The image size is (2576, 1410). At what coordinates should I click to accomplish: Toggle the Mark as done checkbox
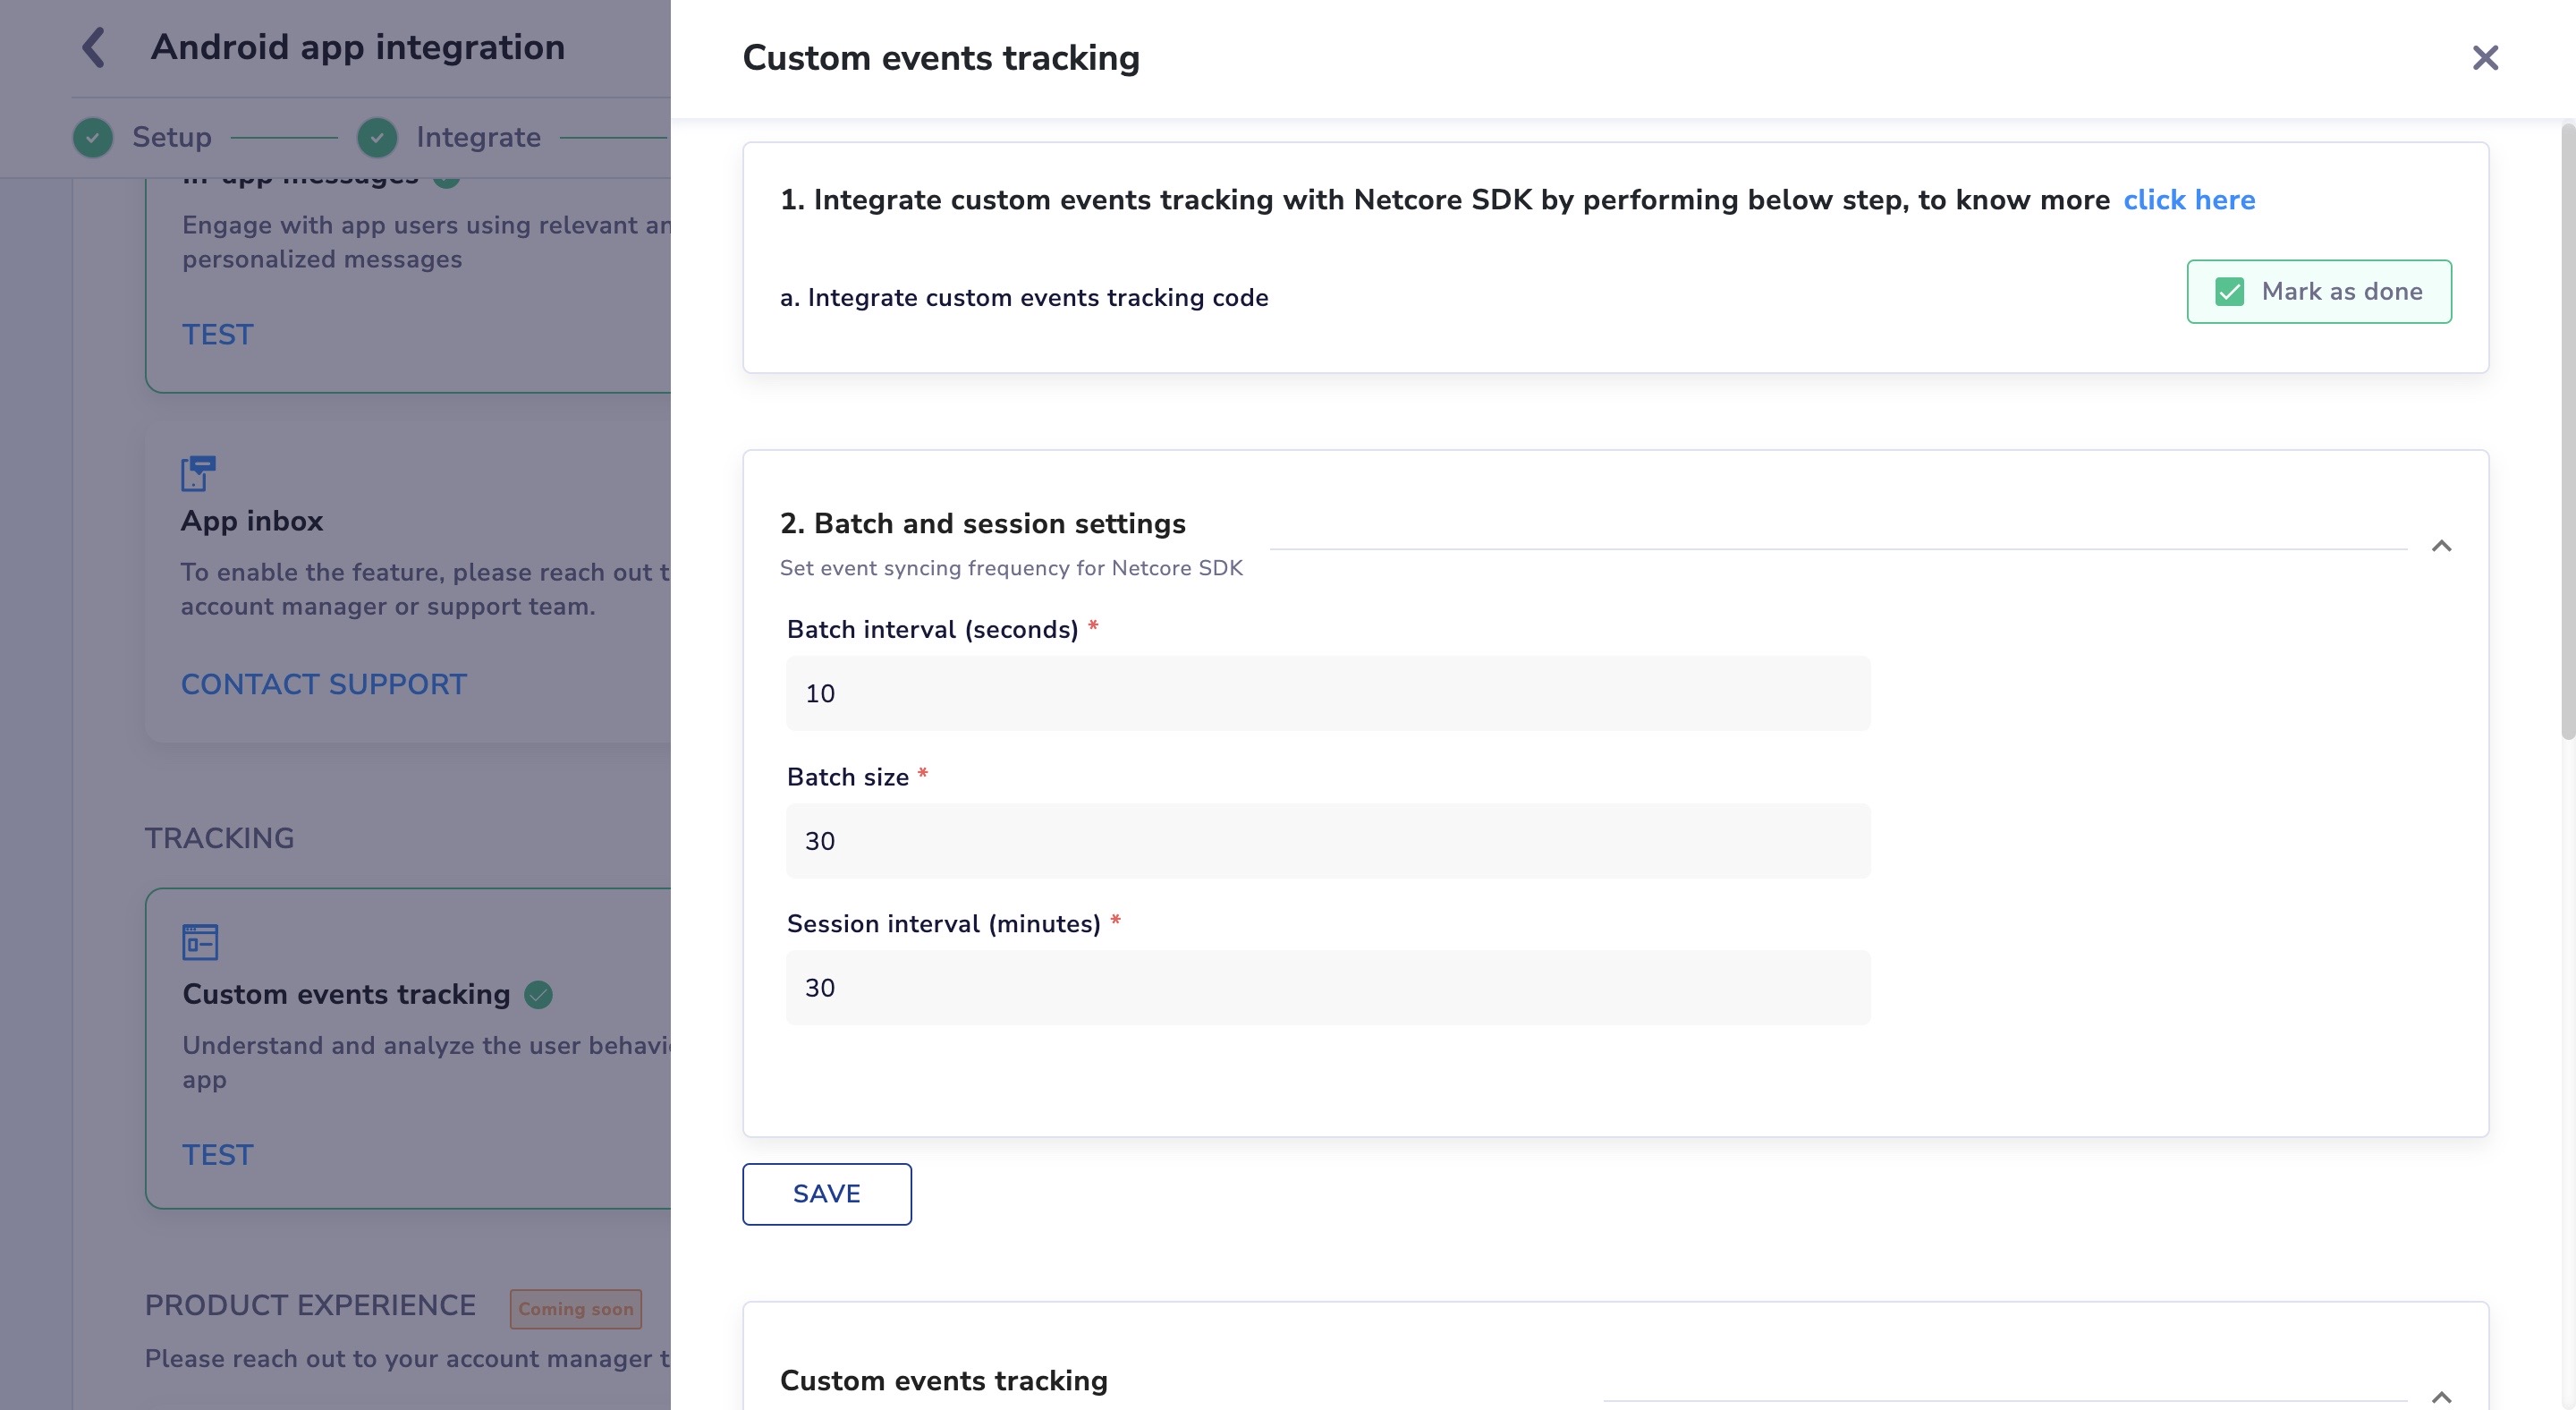[x=2229, y=292]
